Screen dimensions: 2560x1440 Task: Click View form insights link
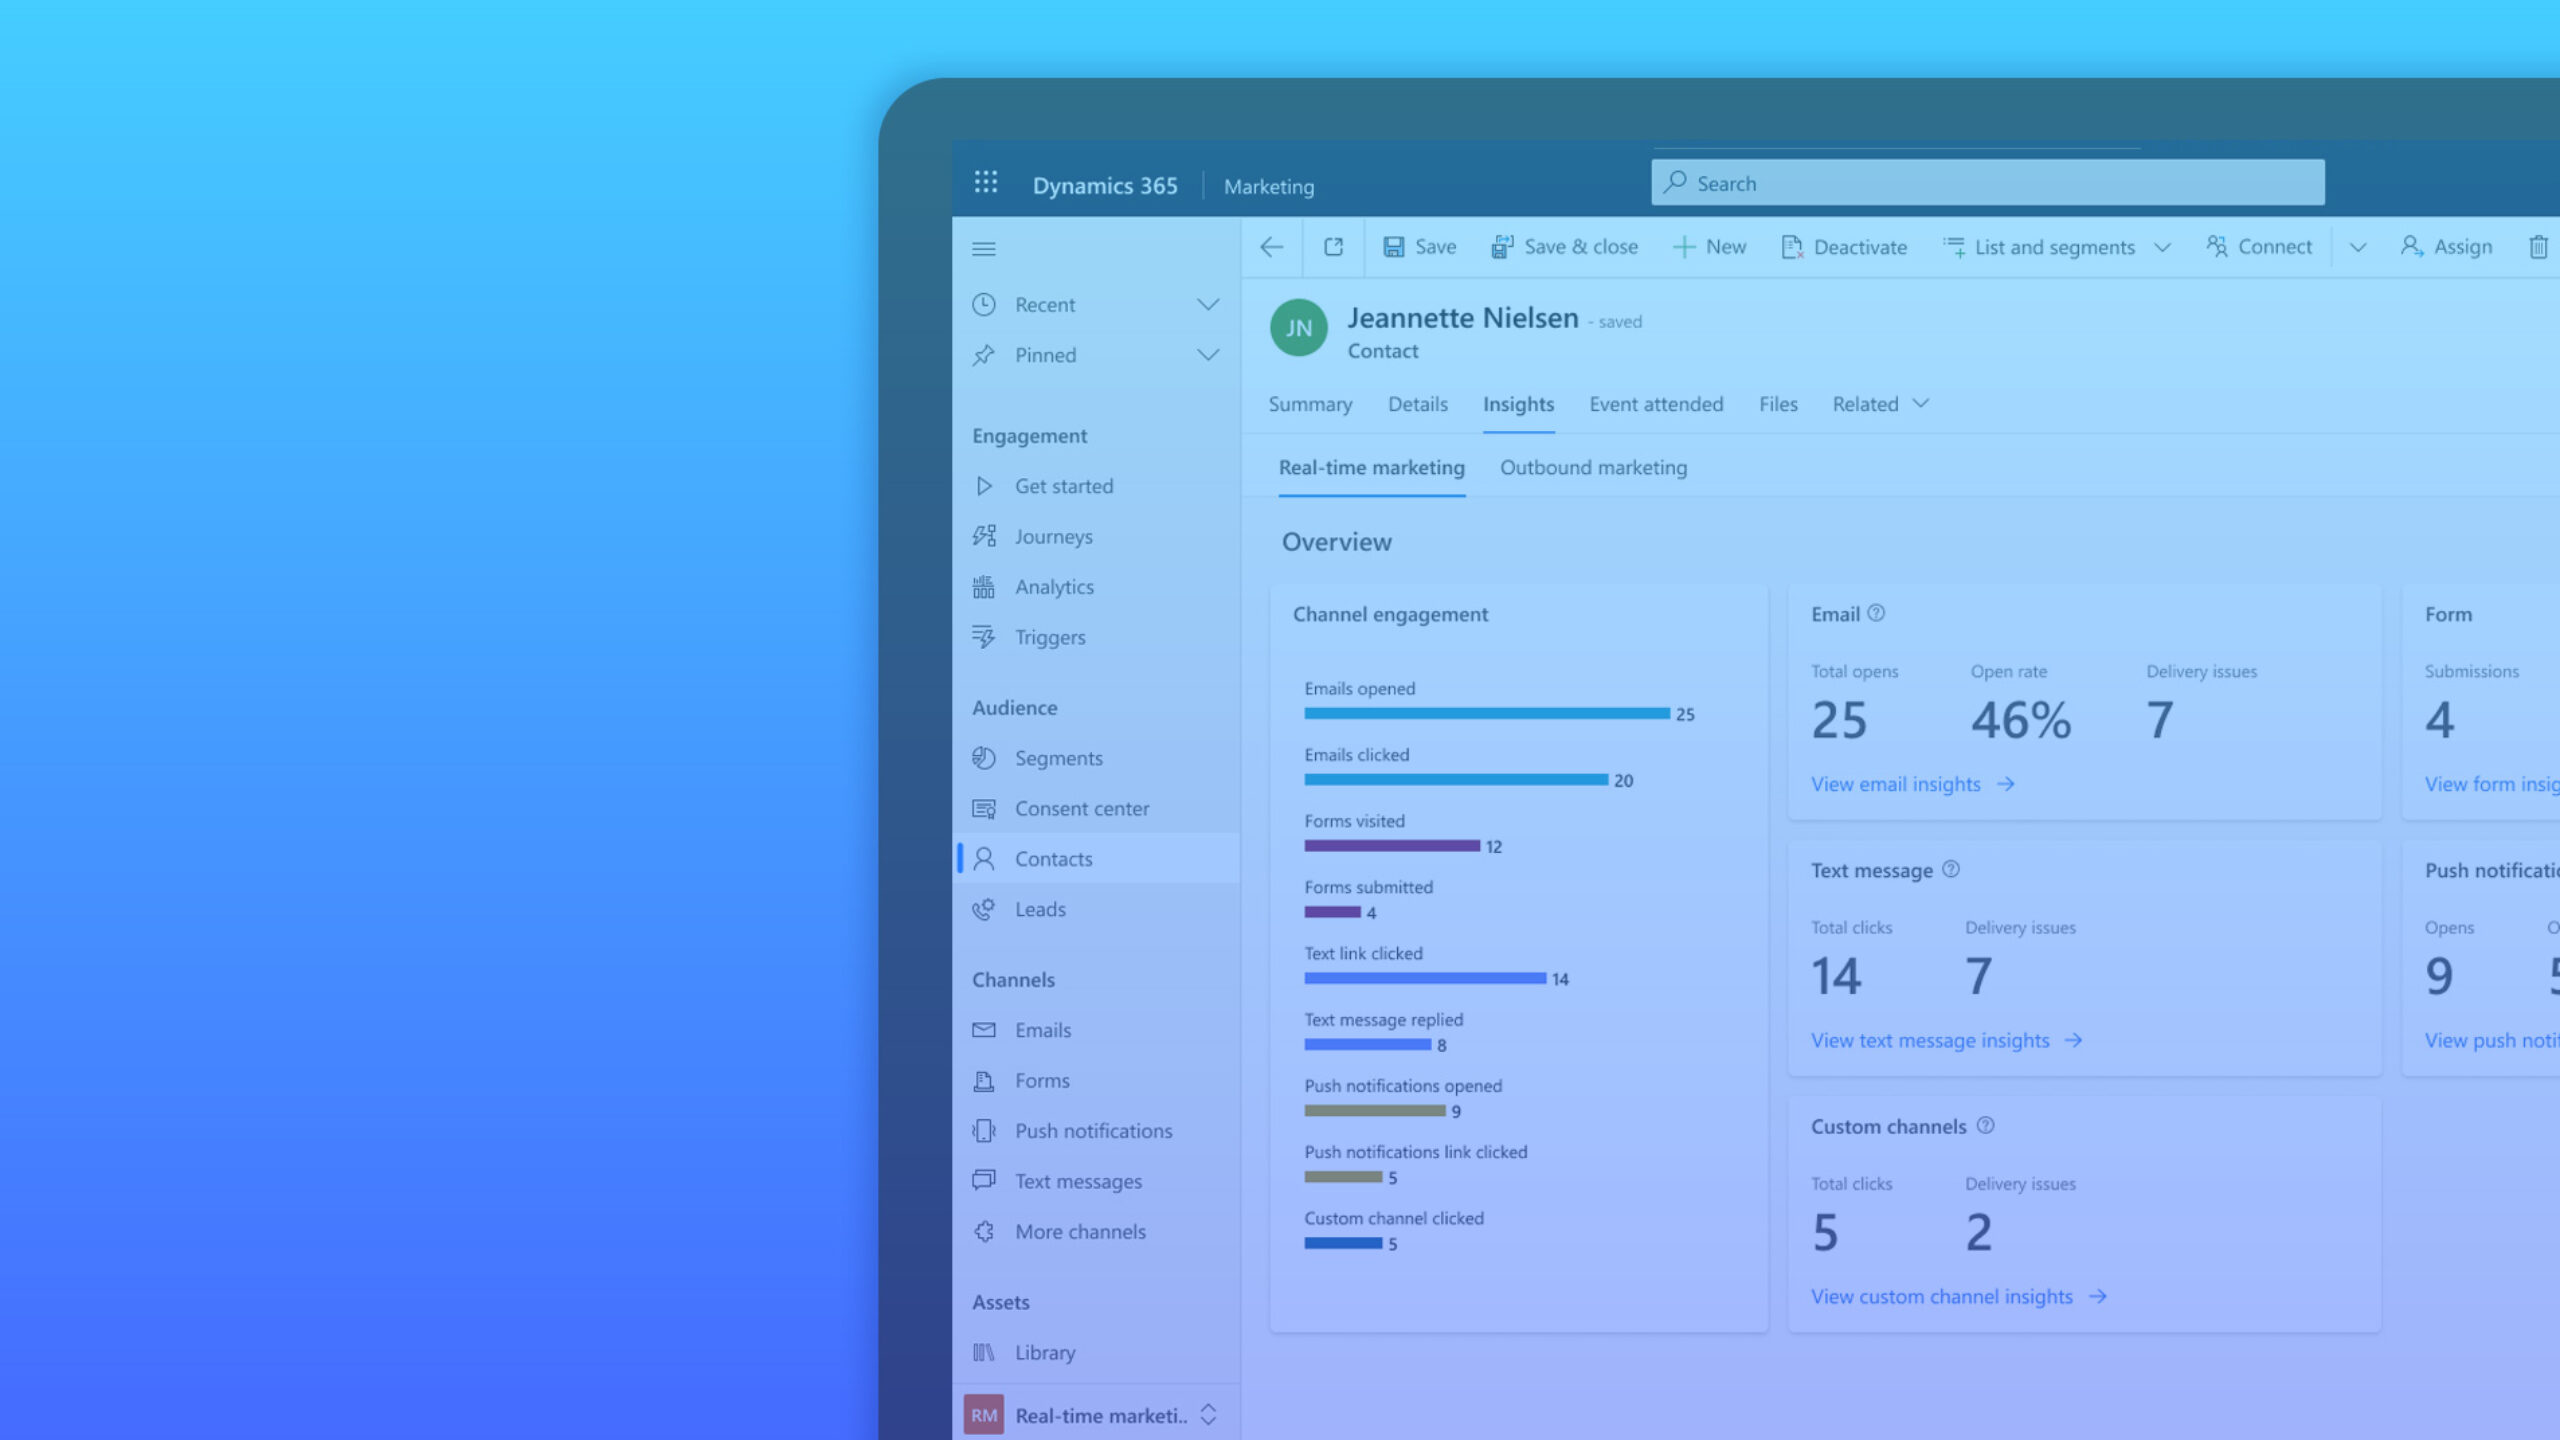[2491, 785]
